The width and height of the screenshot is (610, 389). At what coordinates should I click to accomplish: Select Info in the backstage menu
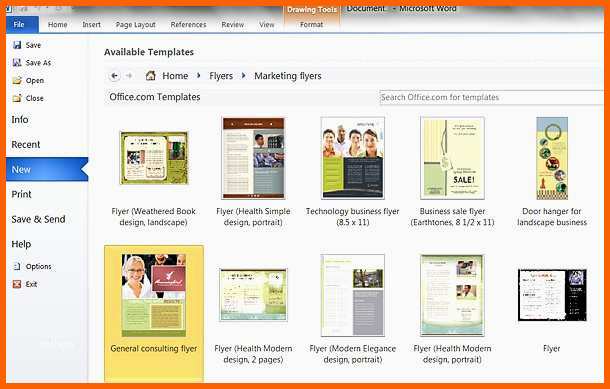point(20,120)
